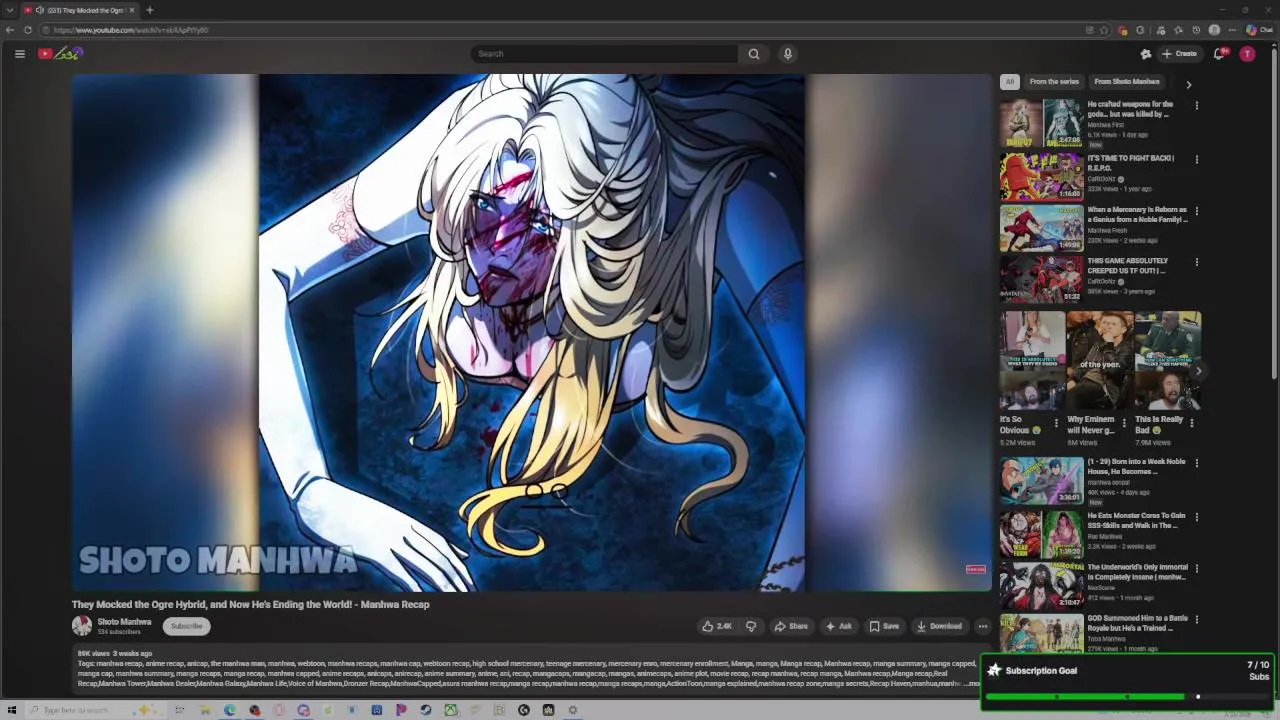Open options for 'Why Eminem will Never' short

1123,423
